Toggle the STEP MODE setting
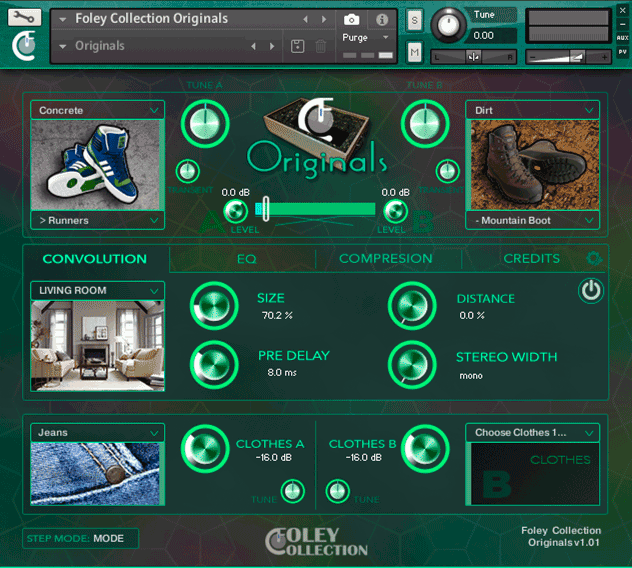The height and width of the screenshot is (568, 632). (80, 538)
